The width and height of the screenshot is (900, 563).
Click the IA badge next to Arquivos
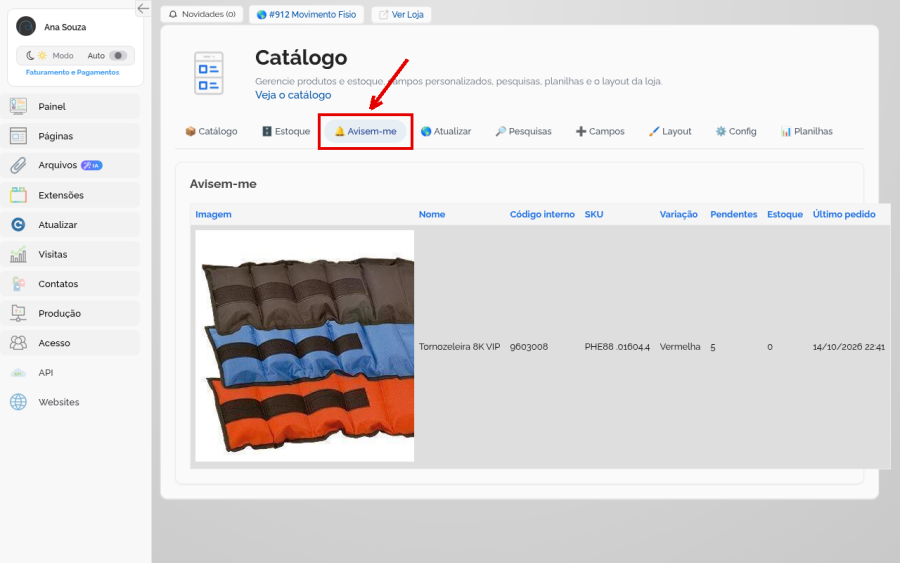click(x=91, y=165)
